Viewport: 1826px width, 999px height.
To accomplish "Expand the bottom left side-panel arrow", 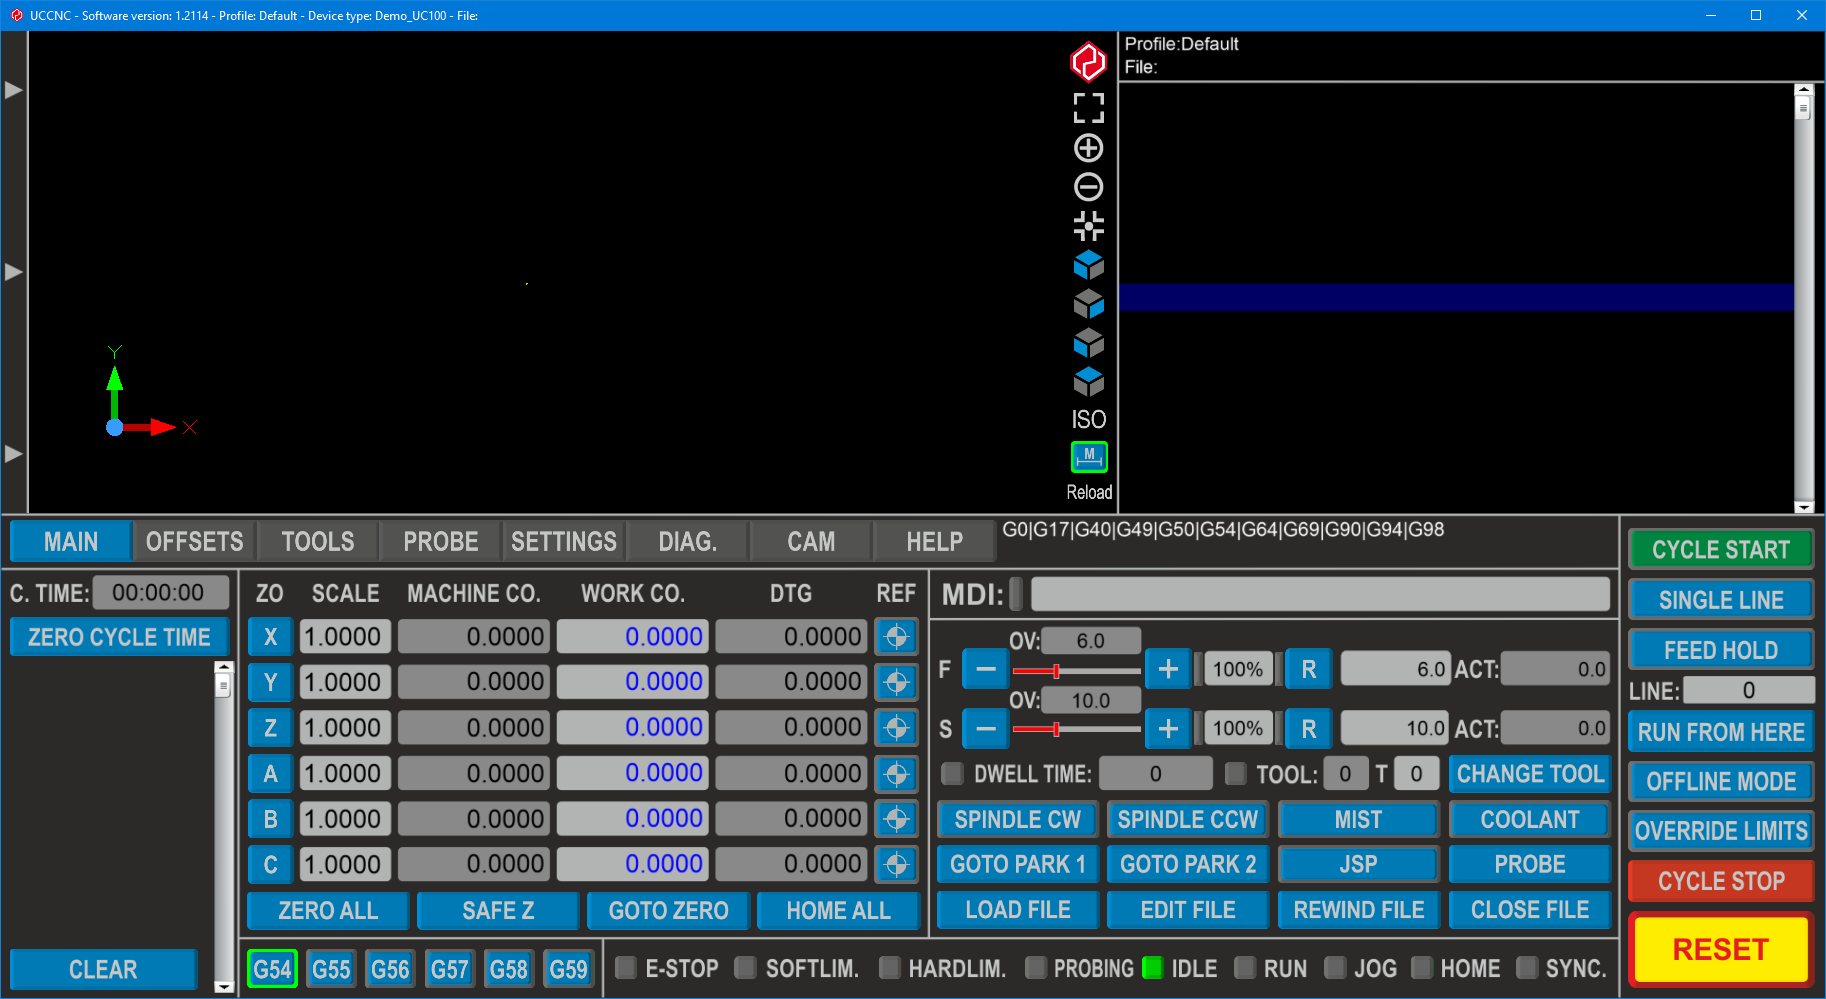I will point(13,454).
